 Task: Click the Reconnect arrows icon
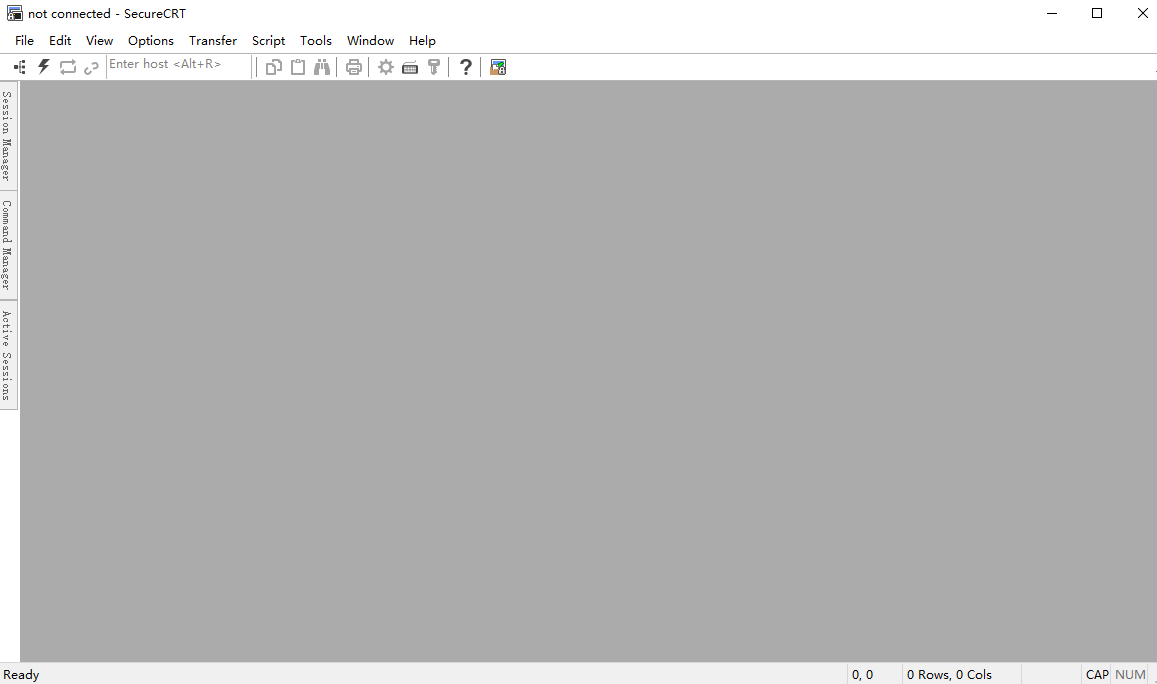[x=68, y=67]
